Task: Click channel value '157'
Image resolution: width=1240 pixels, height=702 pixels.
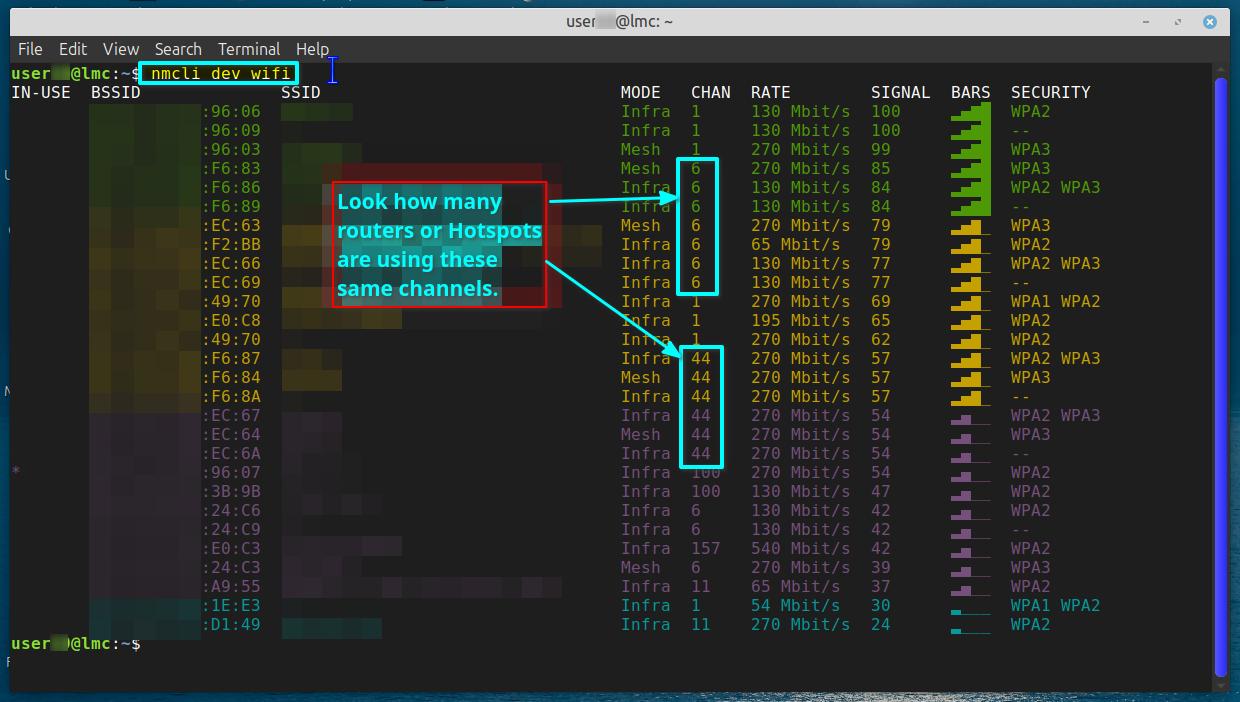Action: click(706, 548)
